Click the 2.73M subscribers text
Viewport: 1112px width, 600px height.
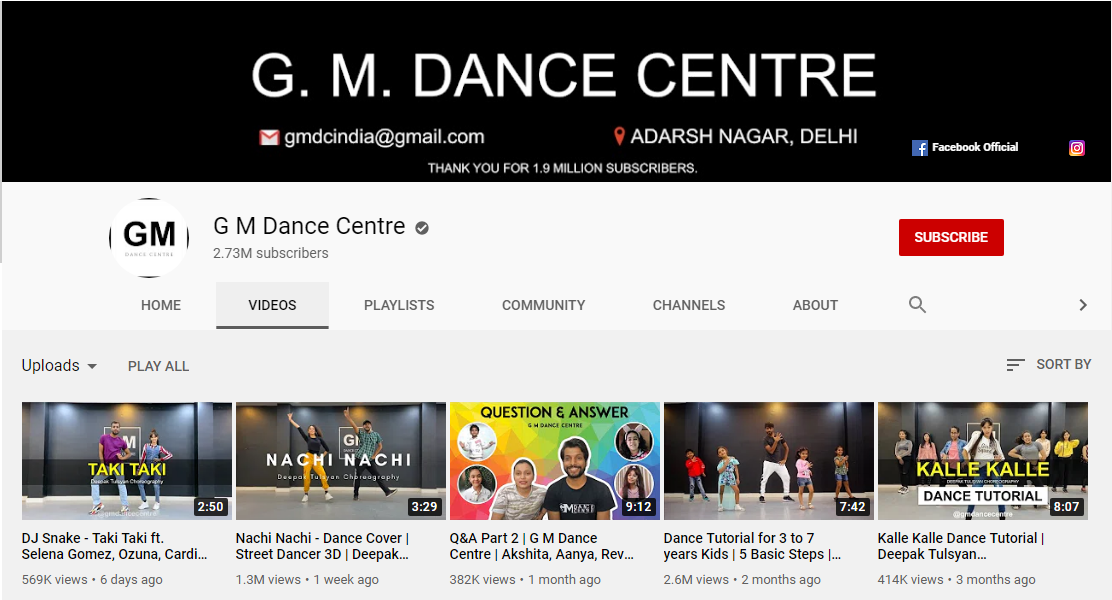click(271, 253)
